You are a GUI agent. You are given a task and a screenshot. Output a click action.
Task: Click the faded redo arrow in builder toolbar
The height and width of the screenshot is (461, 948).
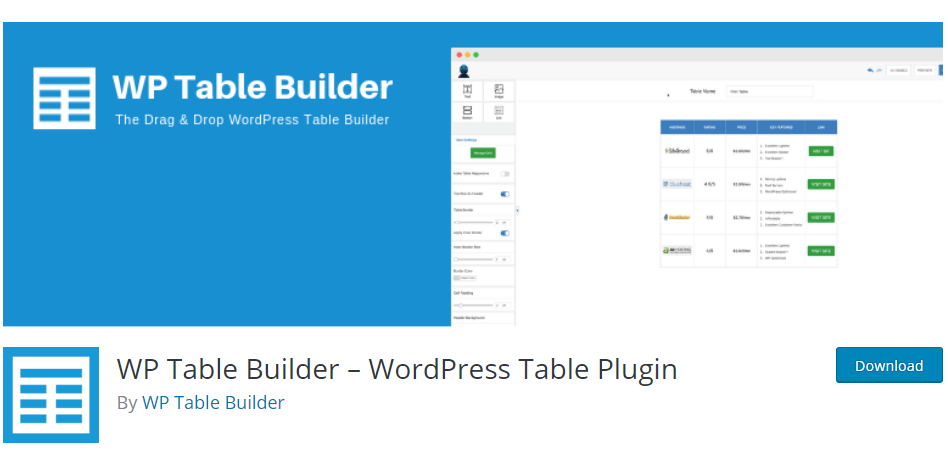[879, 70]
